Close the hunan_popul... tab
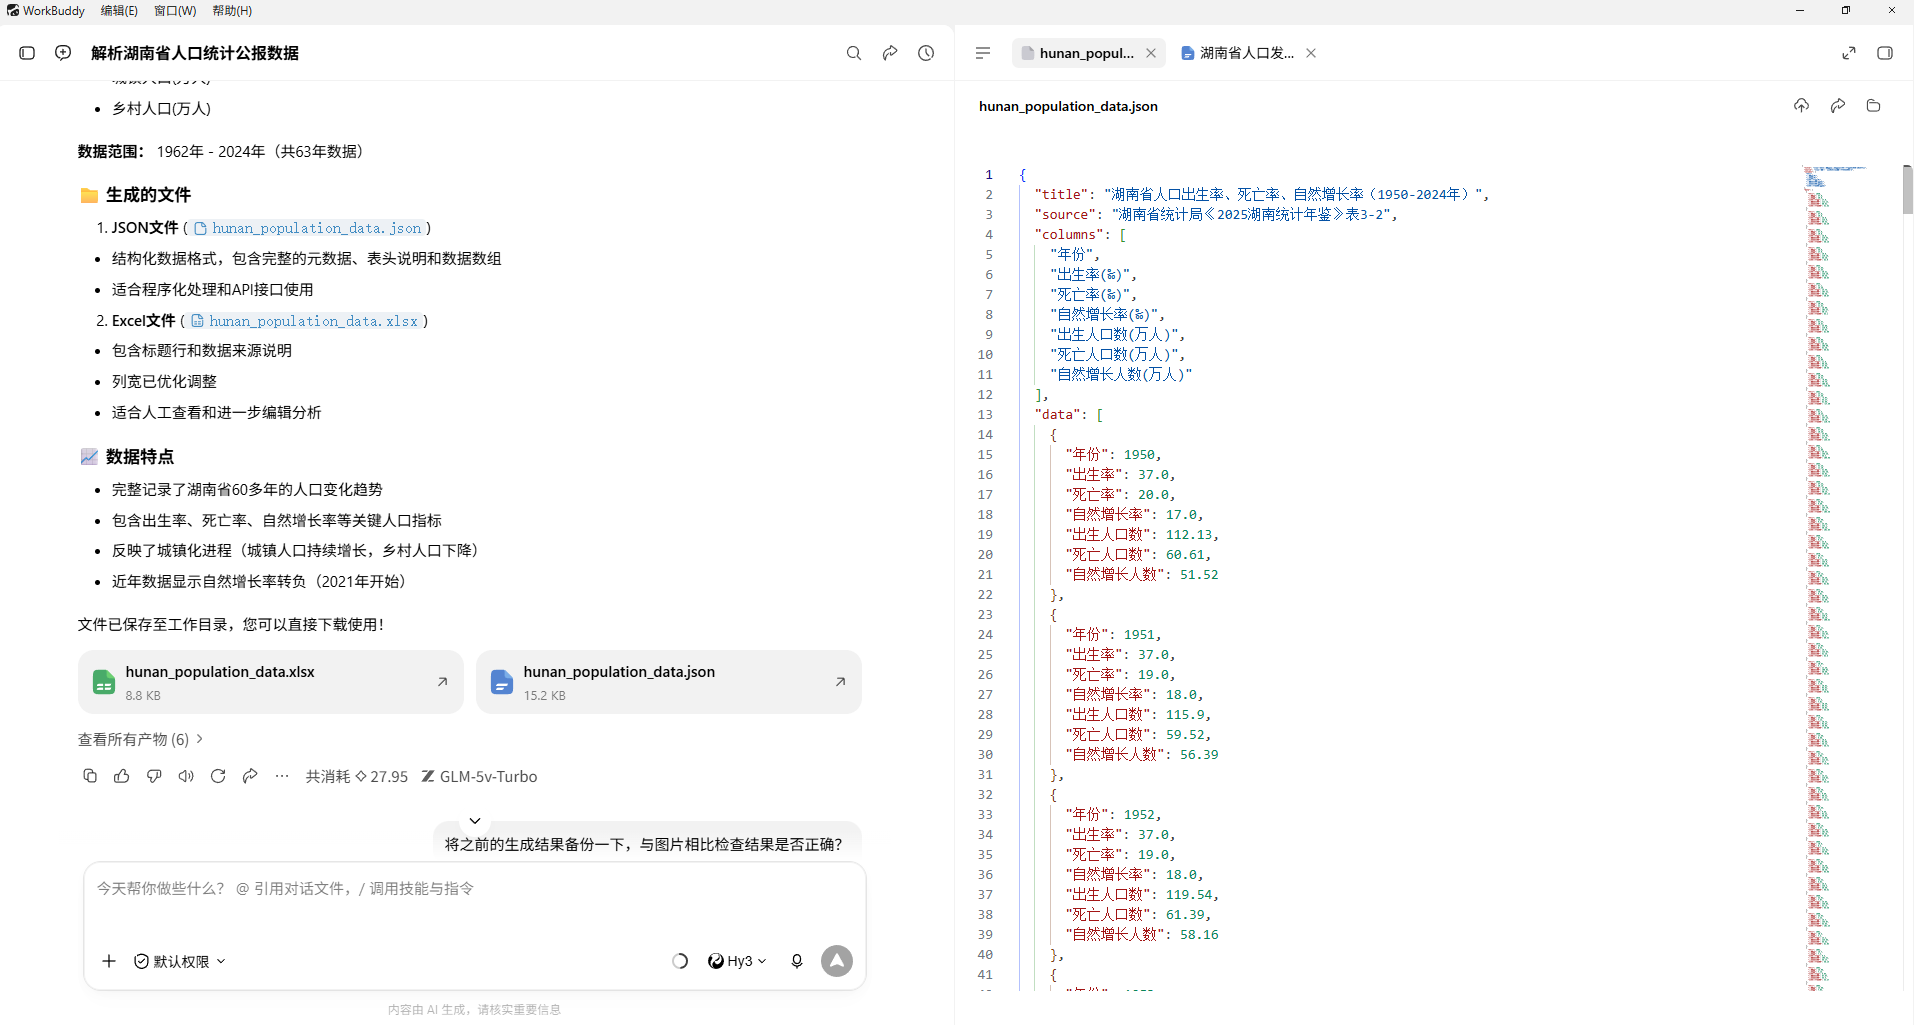 1151,53
